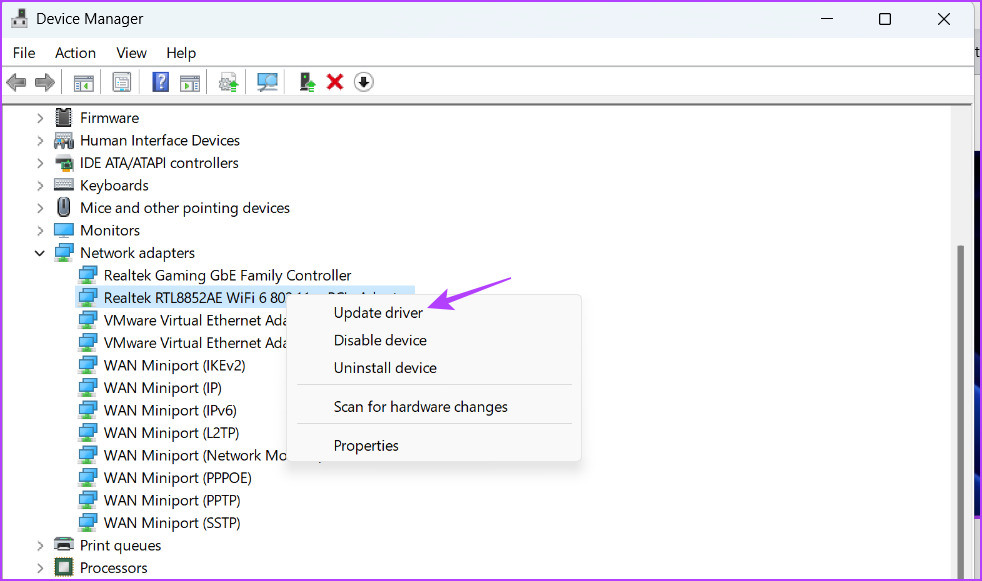
Task: Click the mouse icon beside Mice
Action: 63,207
